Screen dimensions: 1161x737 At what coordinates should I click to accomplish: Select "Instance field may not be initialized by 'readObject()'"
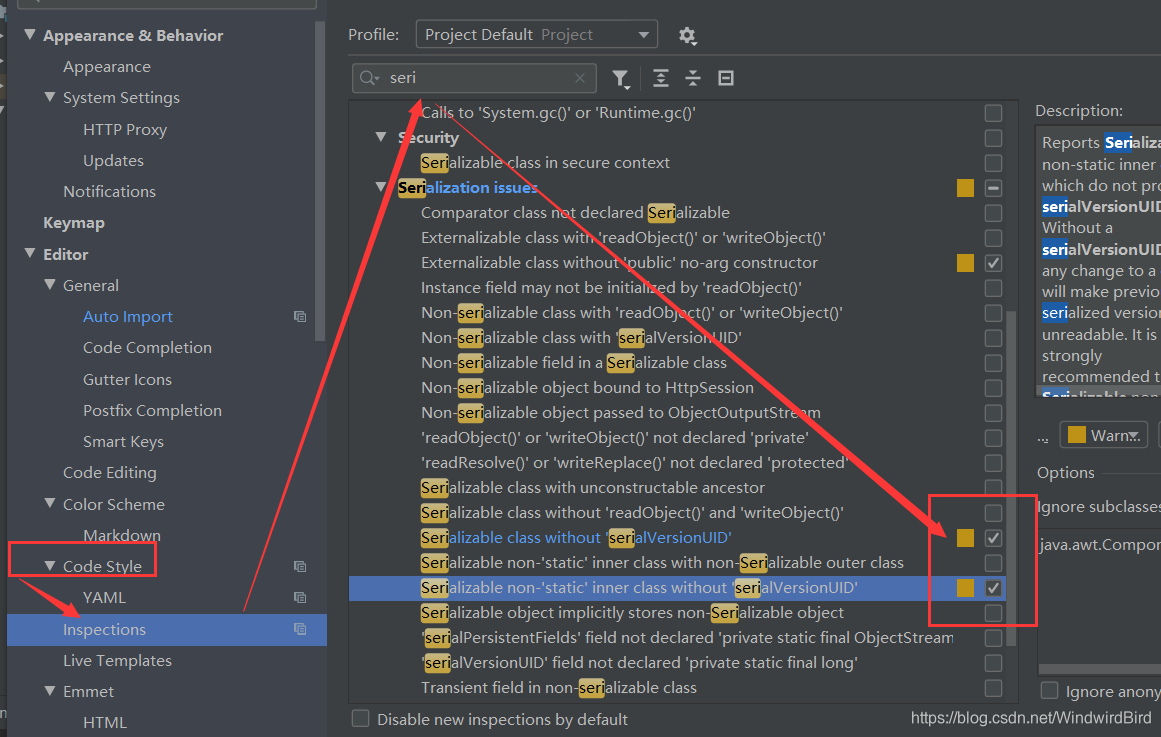pos(611,288)
